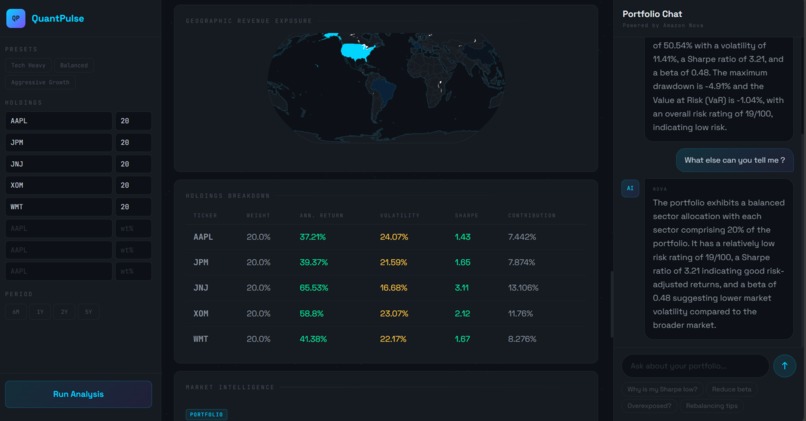Image resolution: width=806 pixels, height=421 pixels.
Task: Edit the WMT ticker holding field
Action: [59, 207]
